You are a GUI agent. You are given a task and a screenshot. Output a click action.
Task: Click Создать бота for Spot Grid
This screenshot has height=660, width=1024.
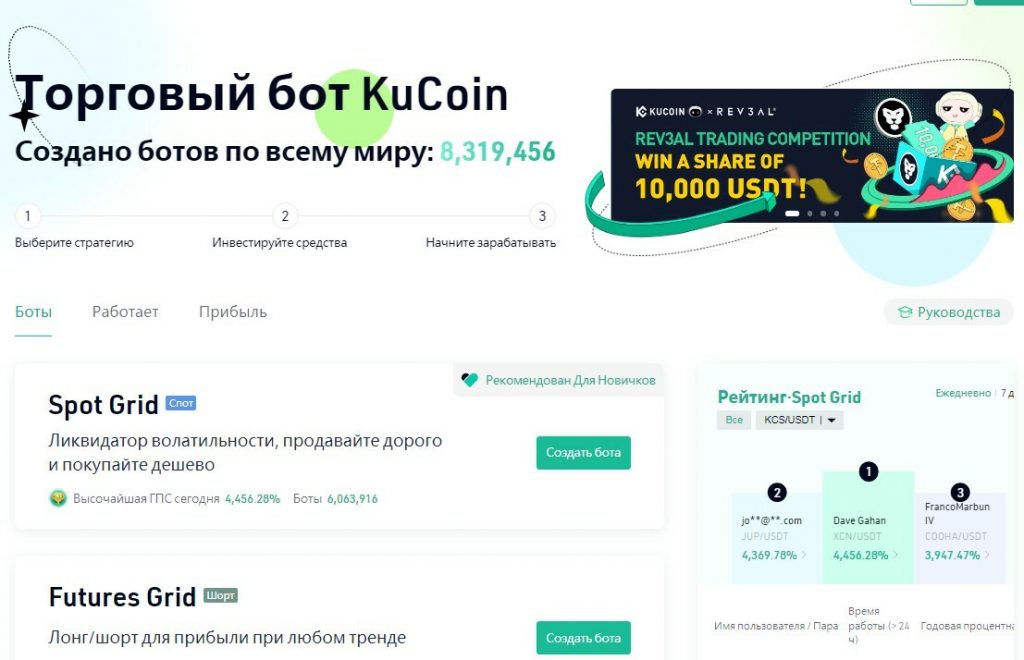[x=583, y=452]
